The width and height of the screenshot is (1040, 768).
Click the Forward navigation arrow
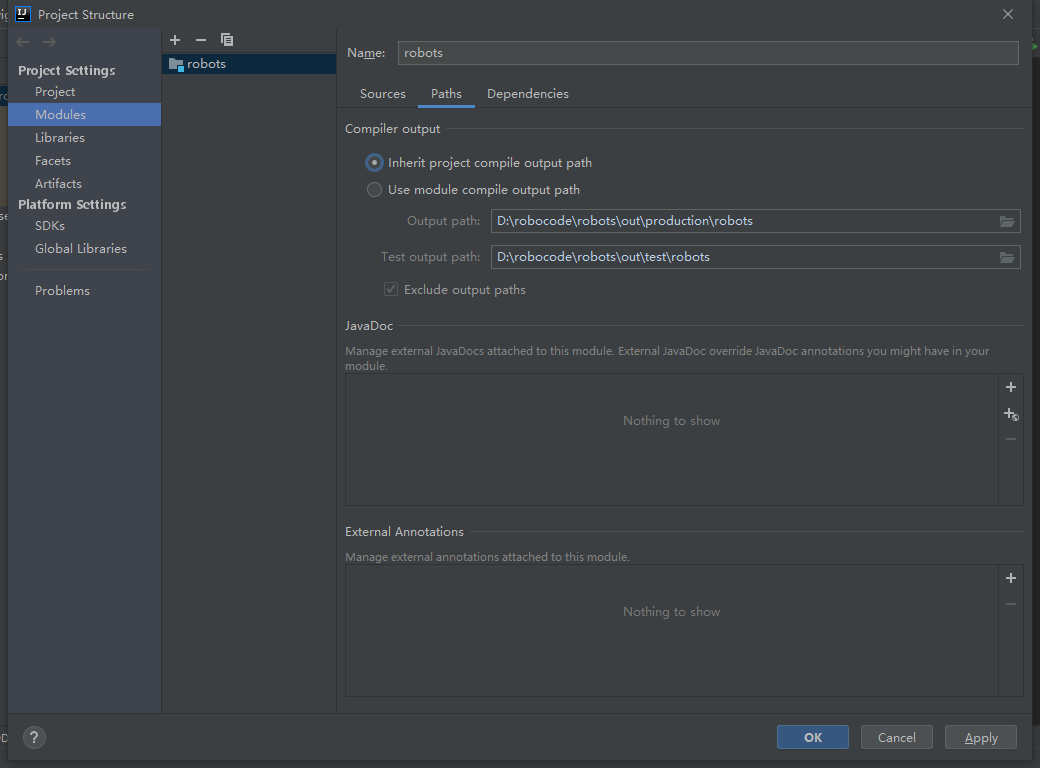coord(49,42)
